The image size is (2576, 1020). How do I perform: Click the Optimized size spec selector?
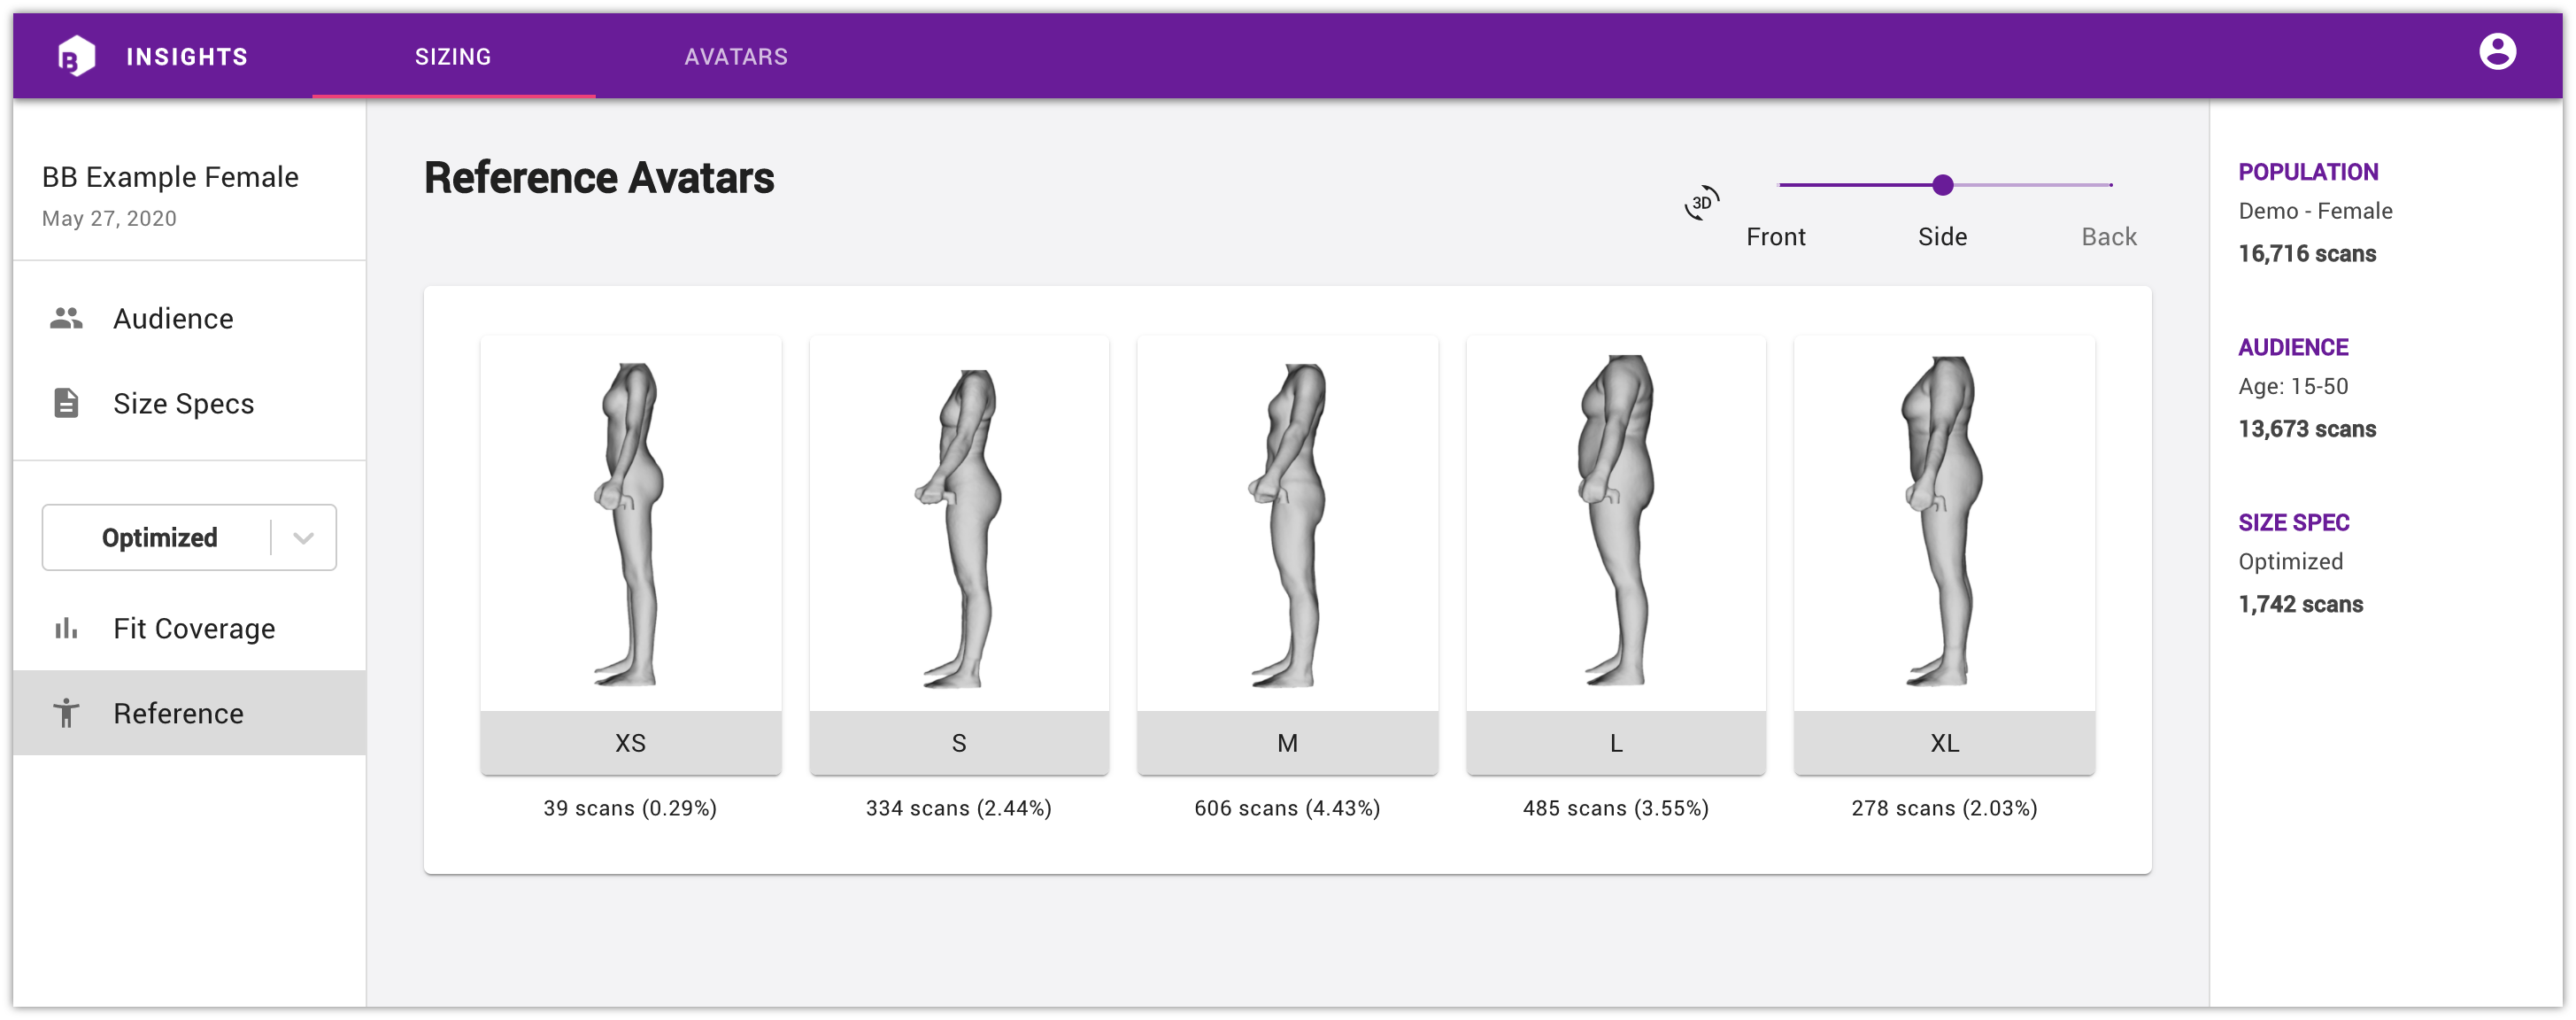[x=189, y=538]
